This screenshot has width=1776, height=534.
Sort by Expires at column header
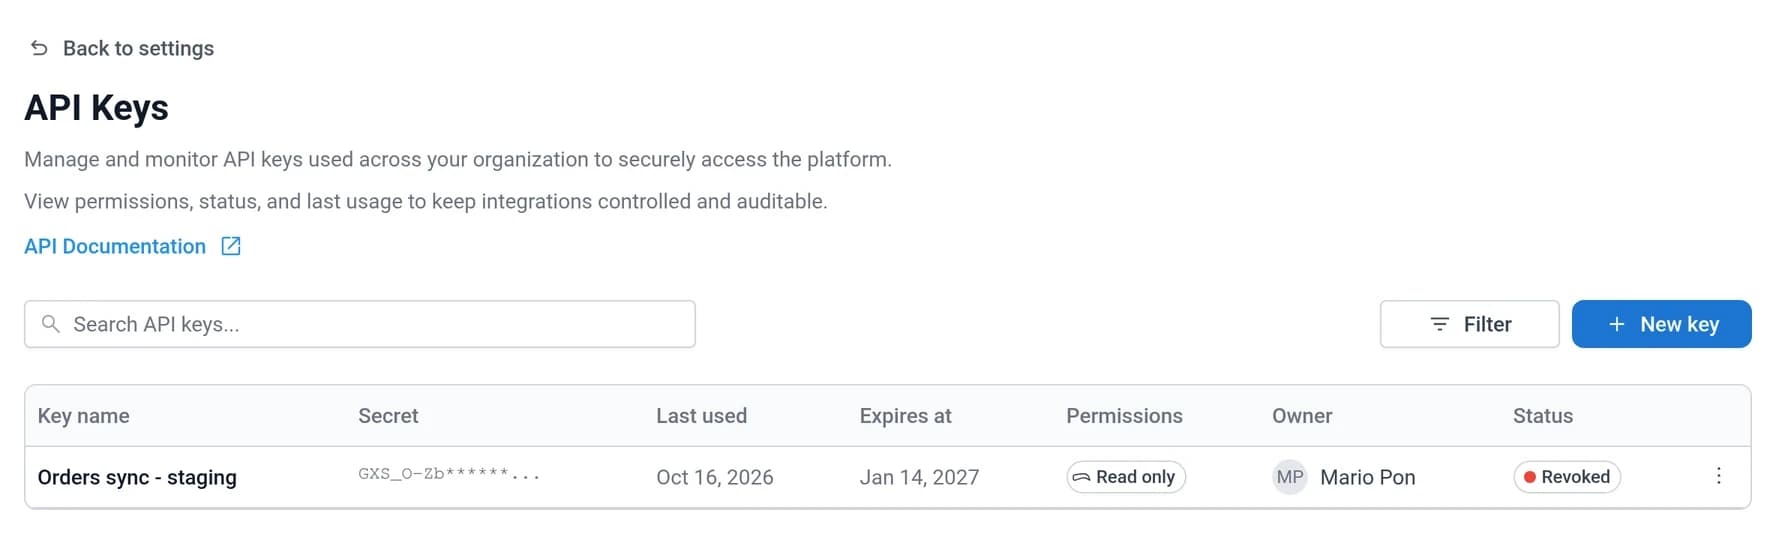[905, 416]
